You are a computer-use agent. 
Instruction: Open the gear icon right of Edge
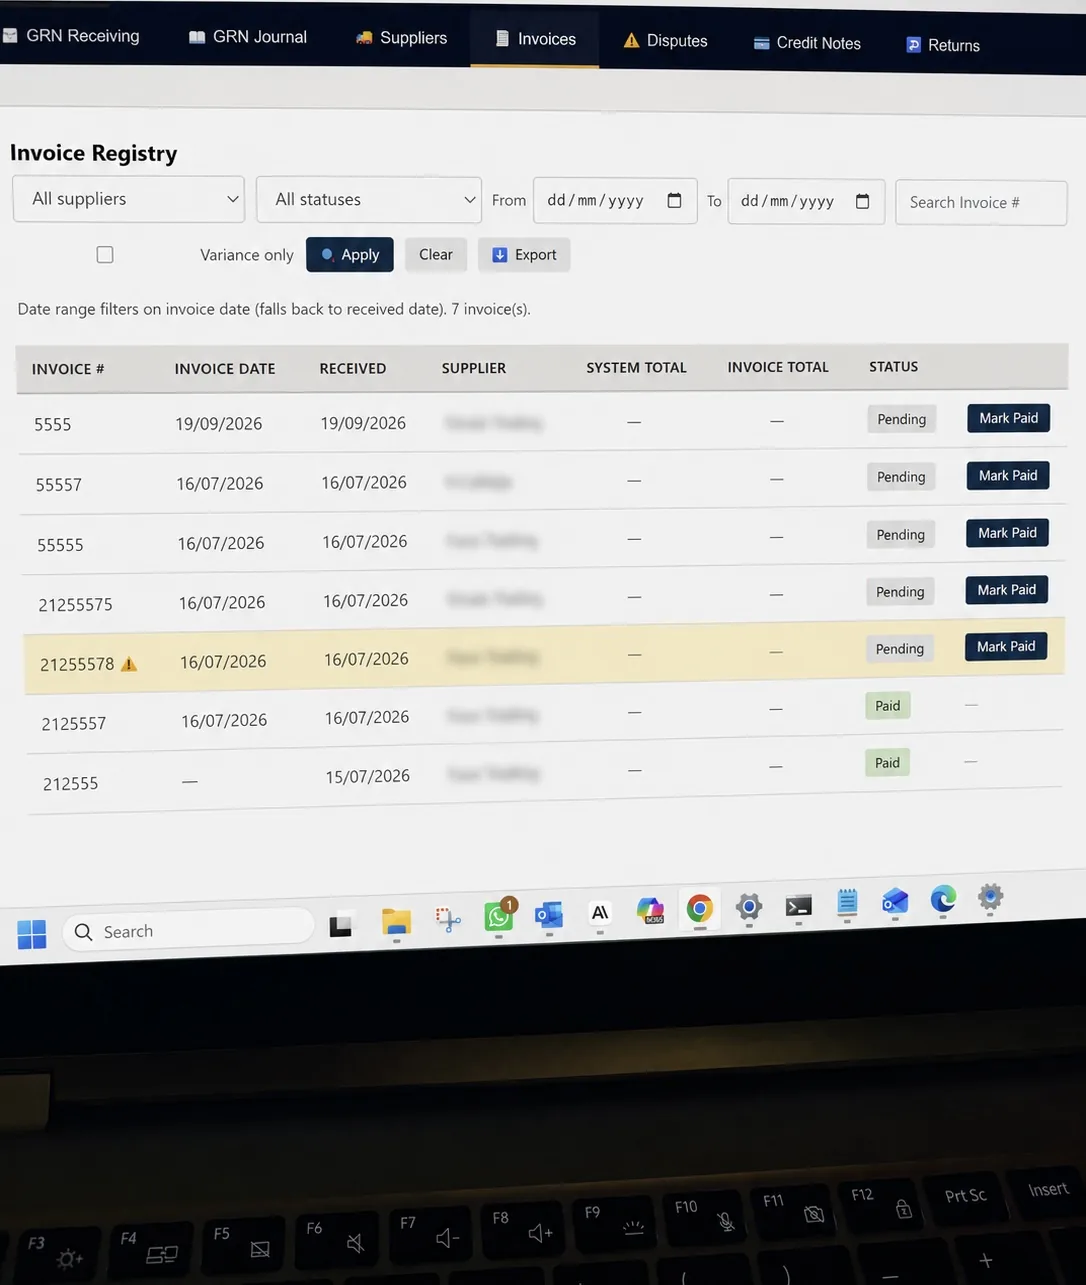point(990,897)
